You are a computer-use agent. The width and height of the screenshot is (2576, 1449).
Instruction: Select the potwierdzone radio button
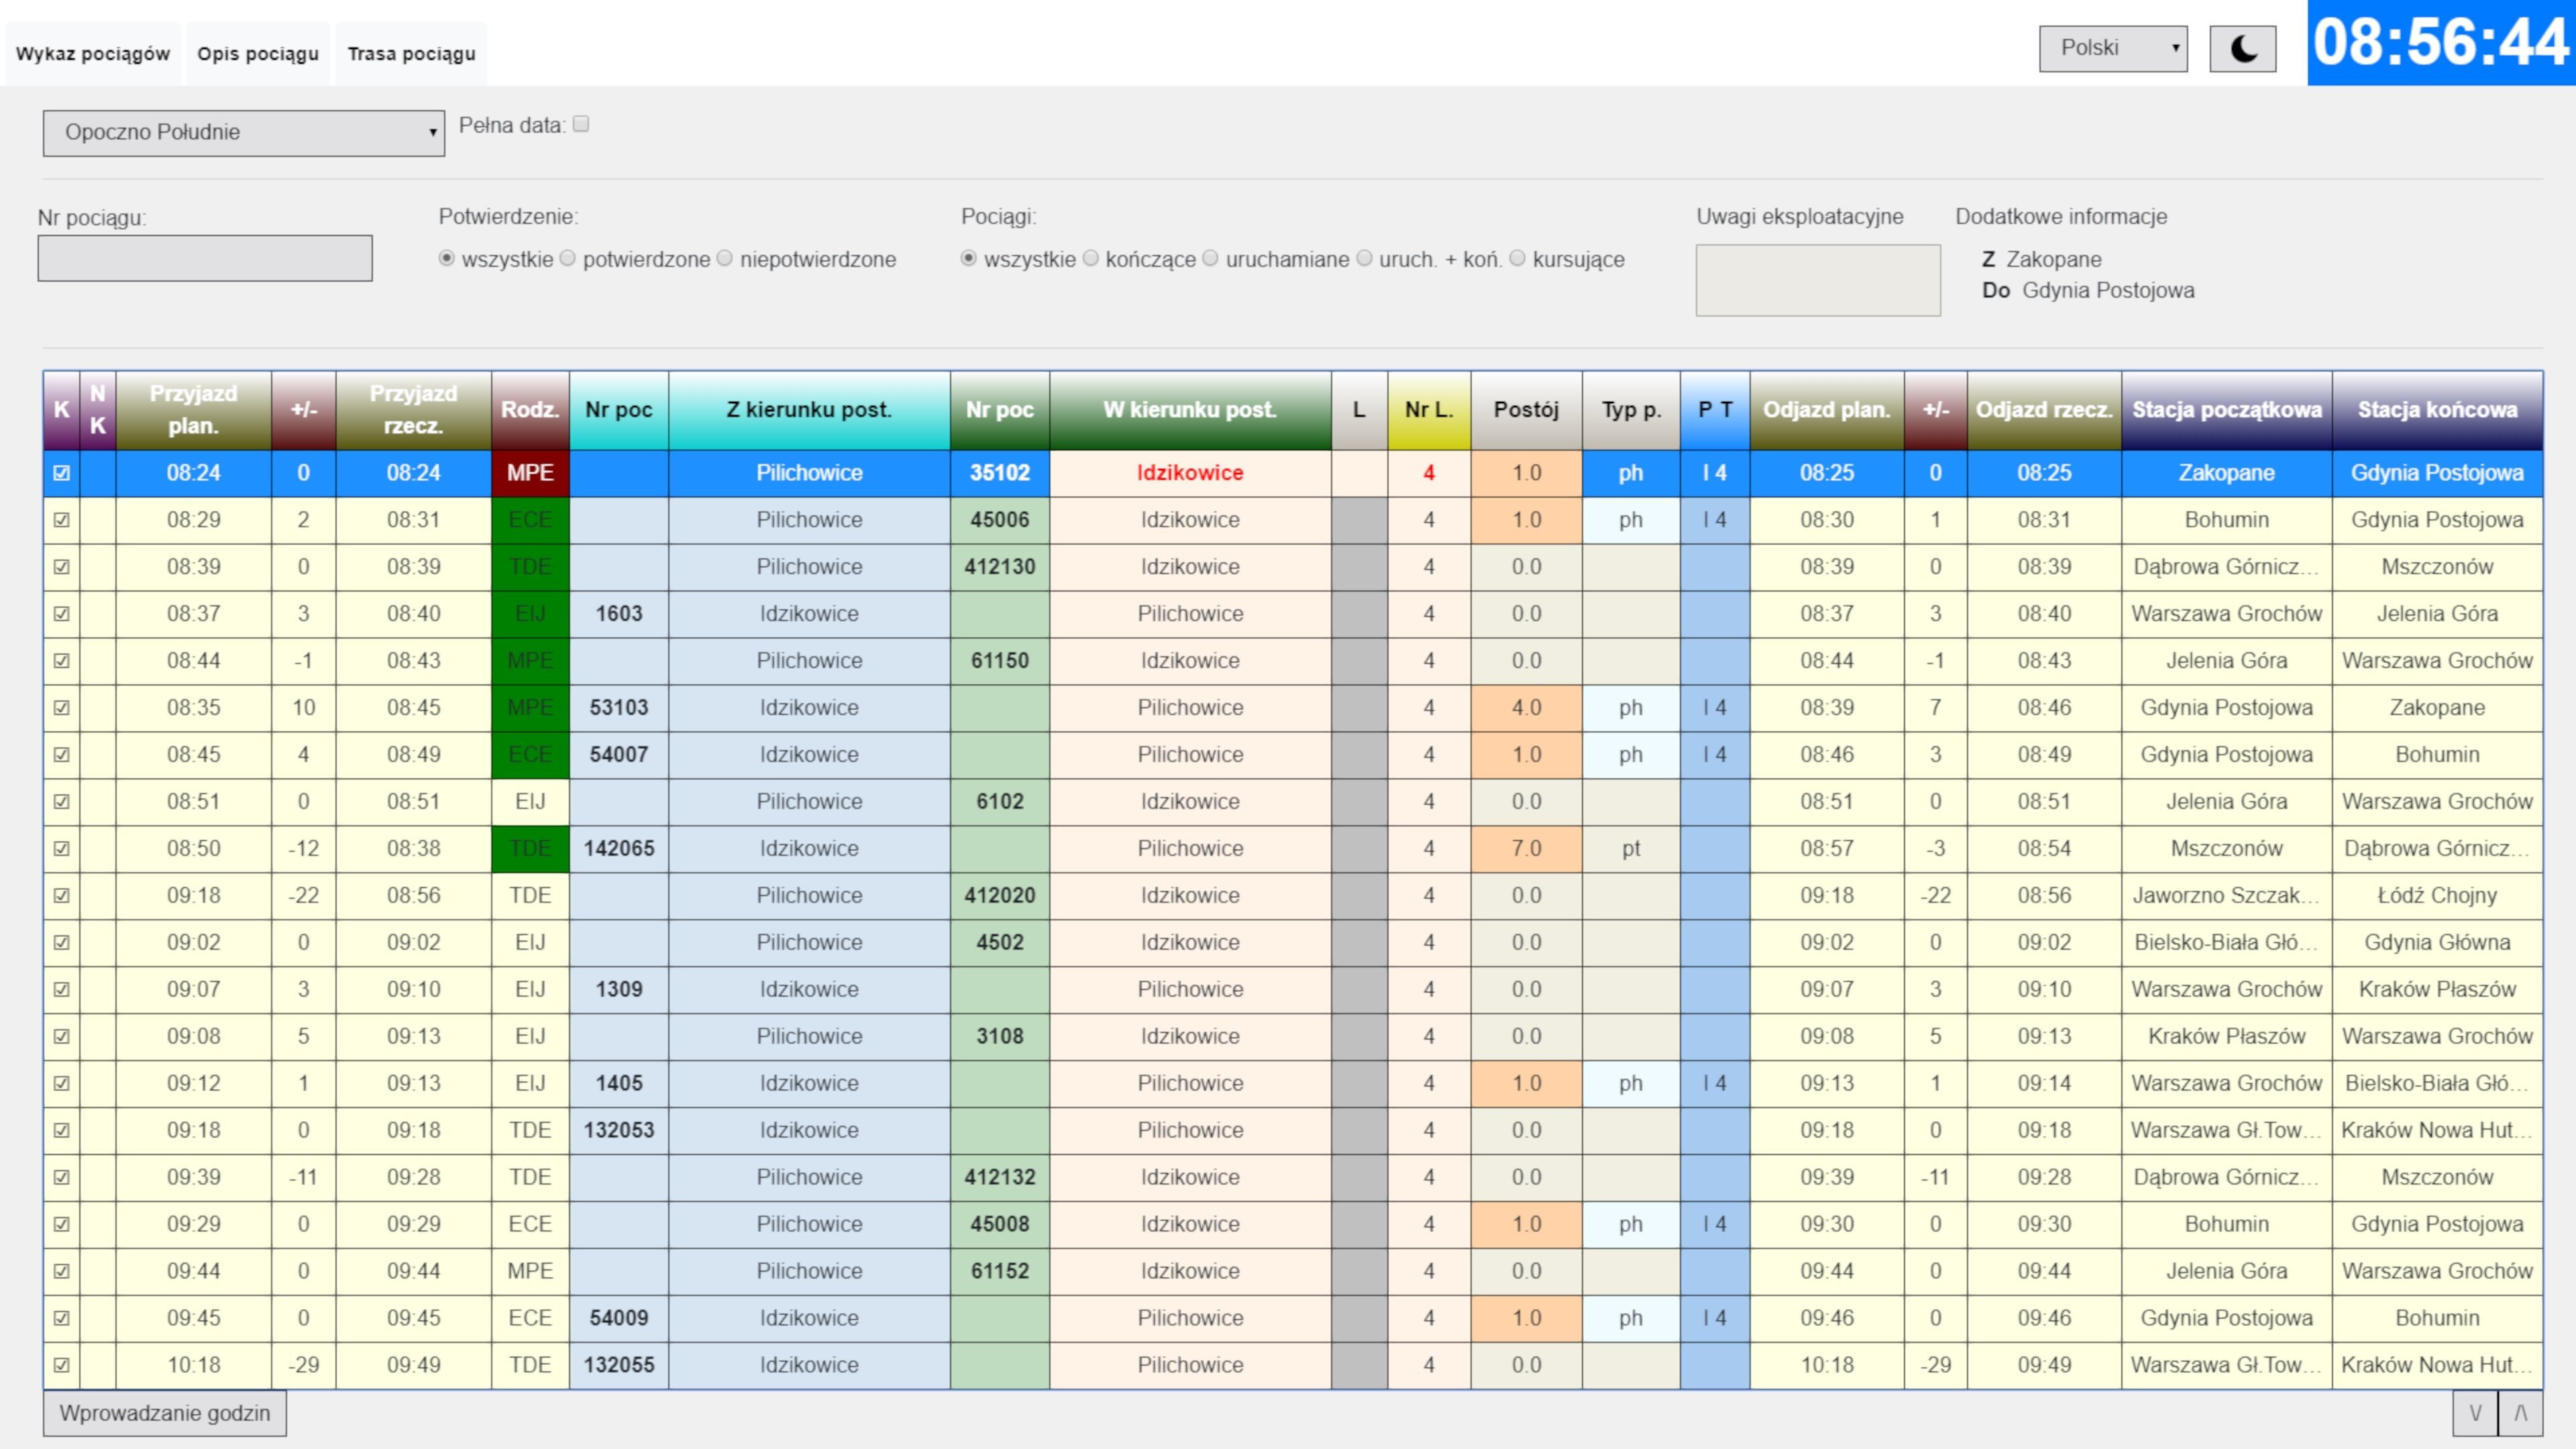(x=568, y=259)
